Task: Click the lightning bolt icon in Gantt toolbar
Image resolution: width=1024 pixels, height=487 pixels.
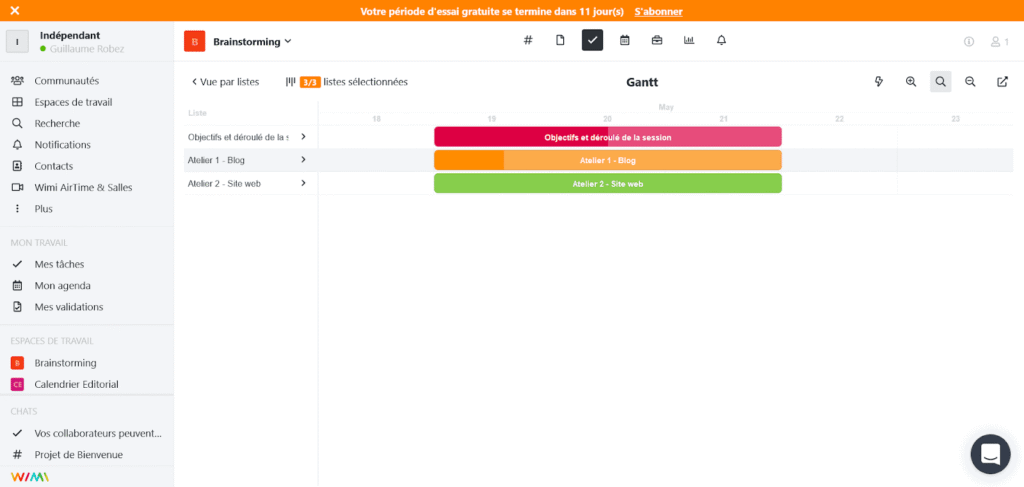Action: [x=879, y=82]
